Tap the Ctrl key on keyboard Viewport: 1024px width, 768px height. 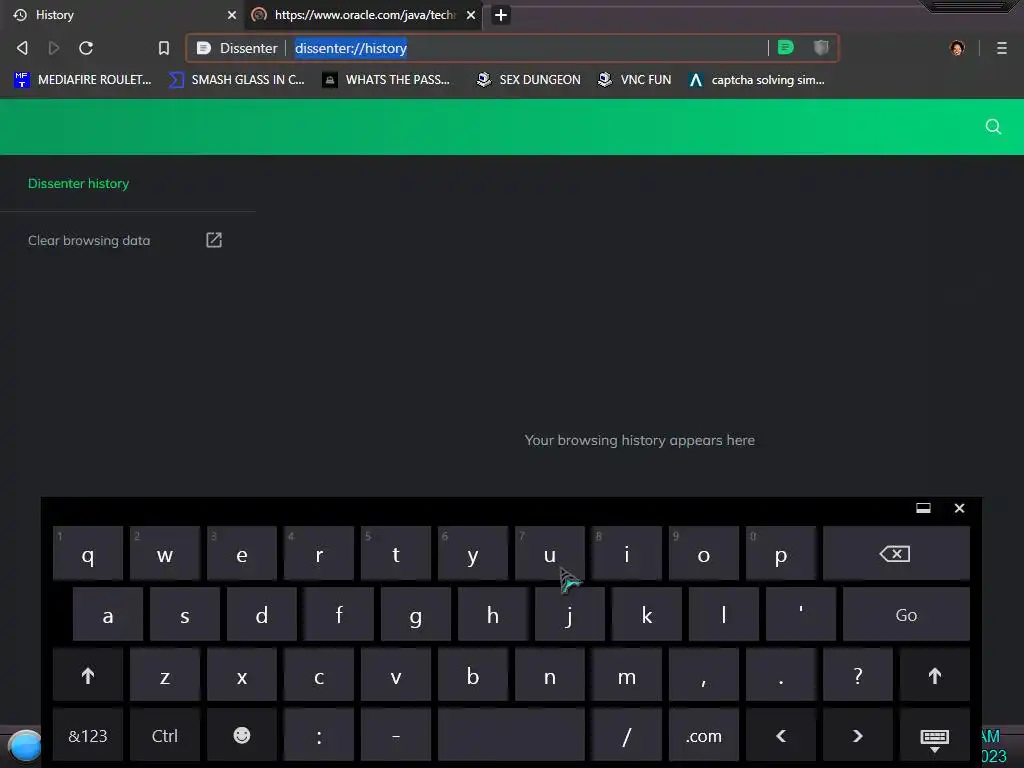[x=165, y=736]
